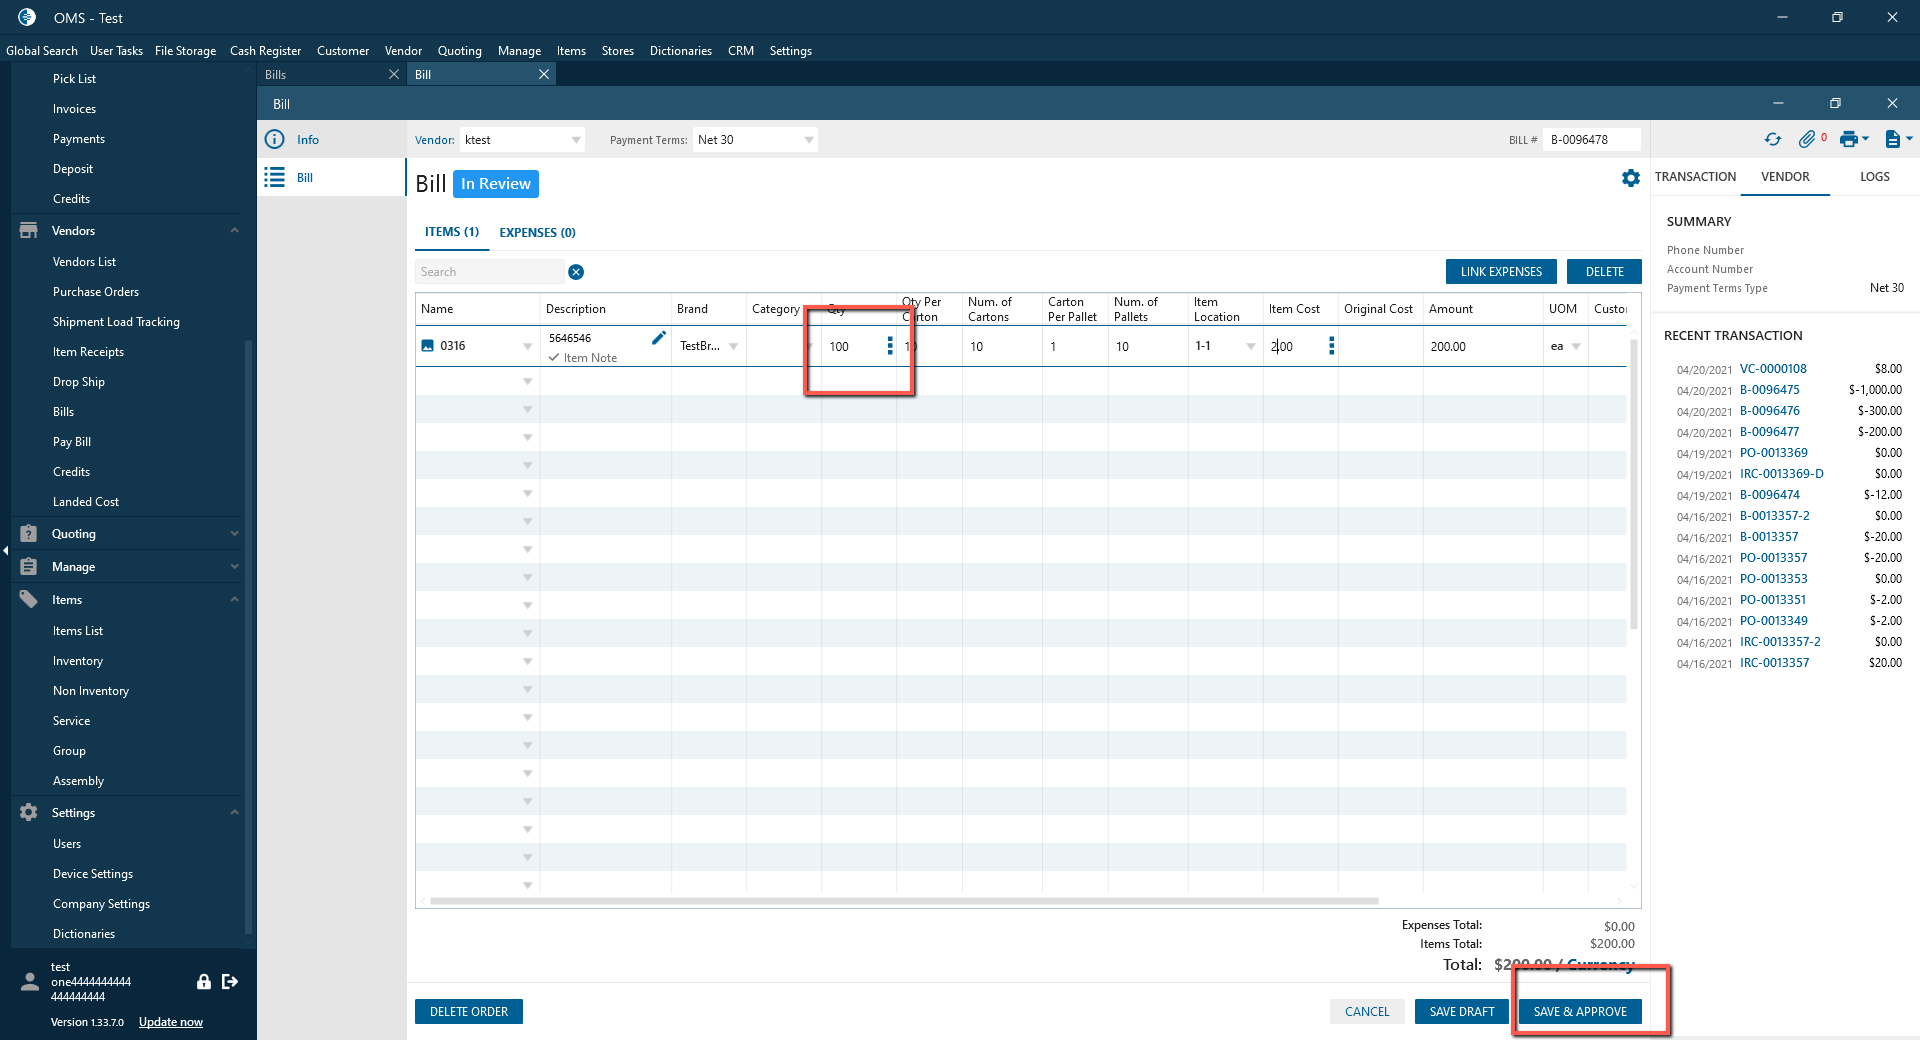
Task: Toggle the Item Note checkmark
Action: (x=554, y=358)
